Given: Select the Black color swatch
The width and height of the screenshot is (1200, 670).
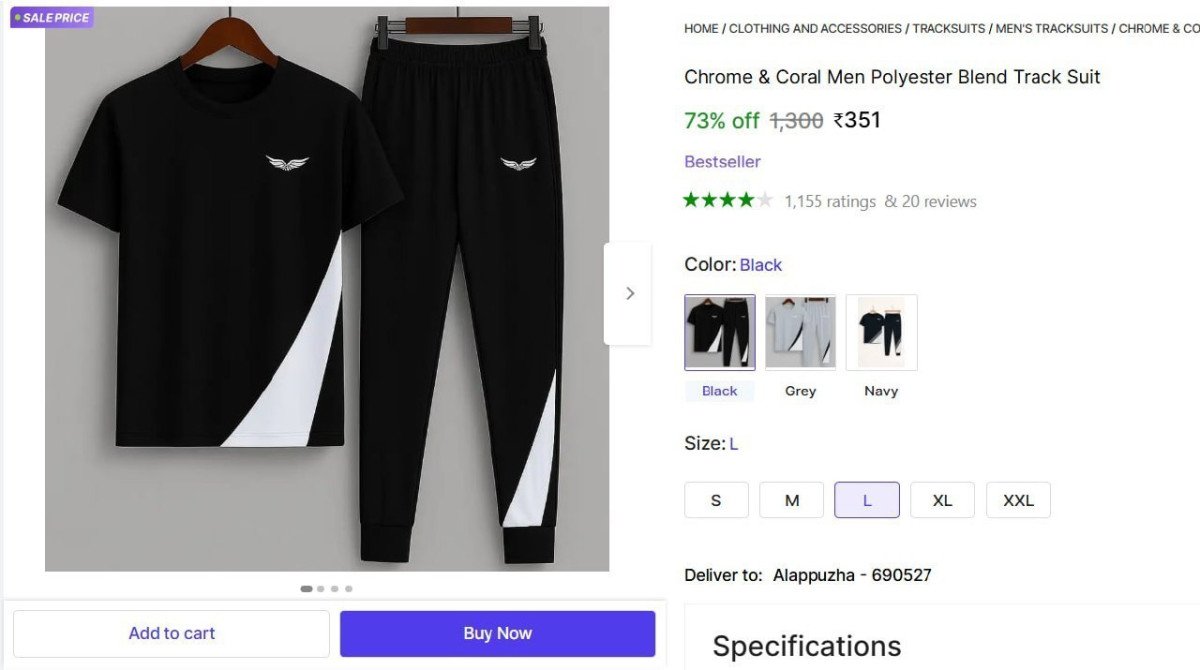Looking at the screenshot, I should 719,332.
